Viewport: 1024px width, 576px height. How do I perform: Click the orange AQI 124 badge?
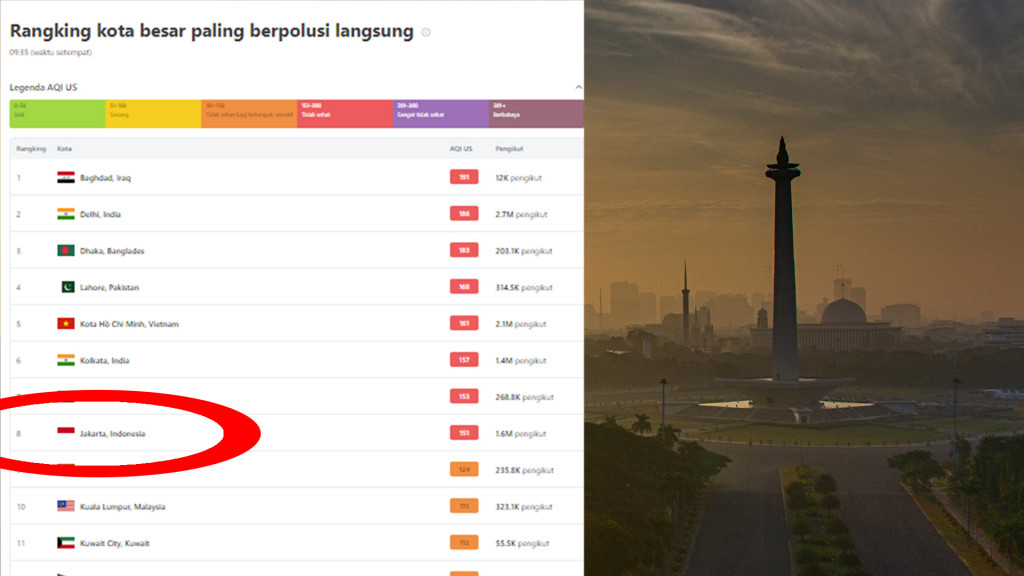[x=464, y=470]
